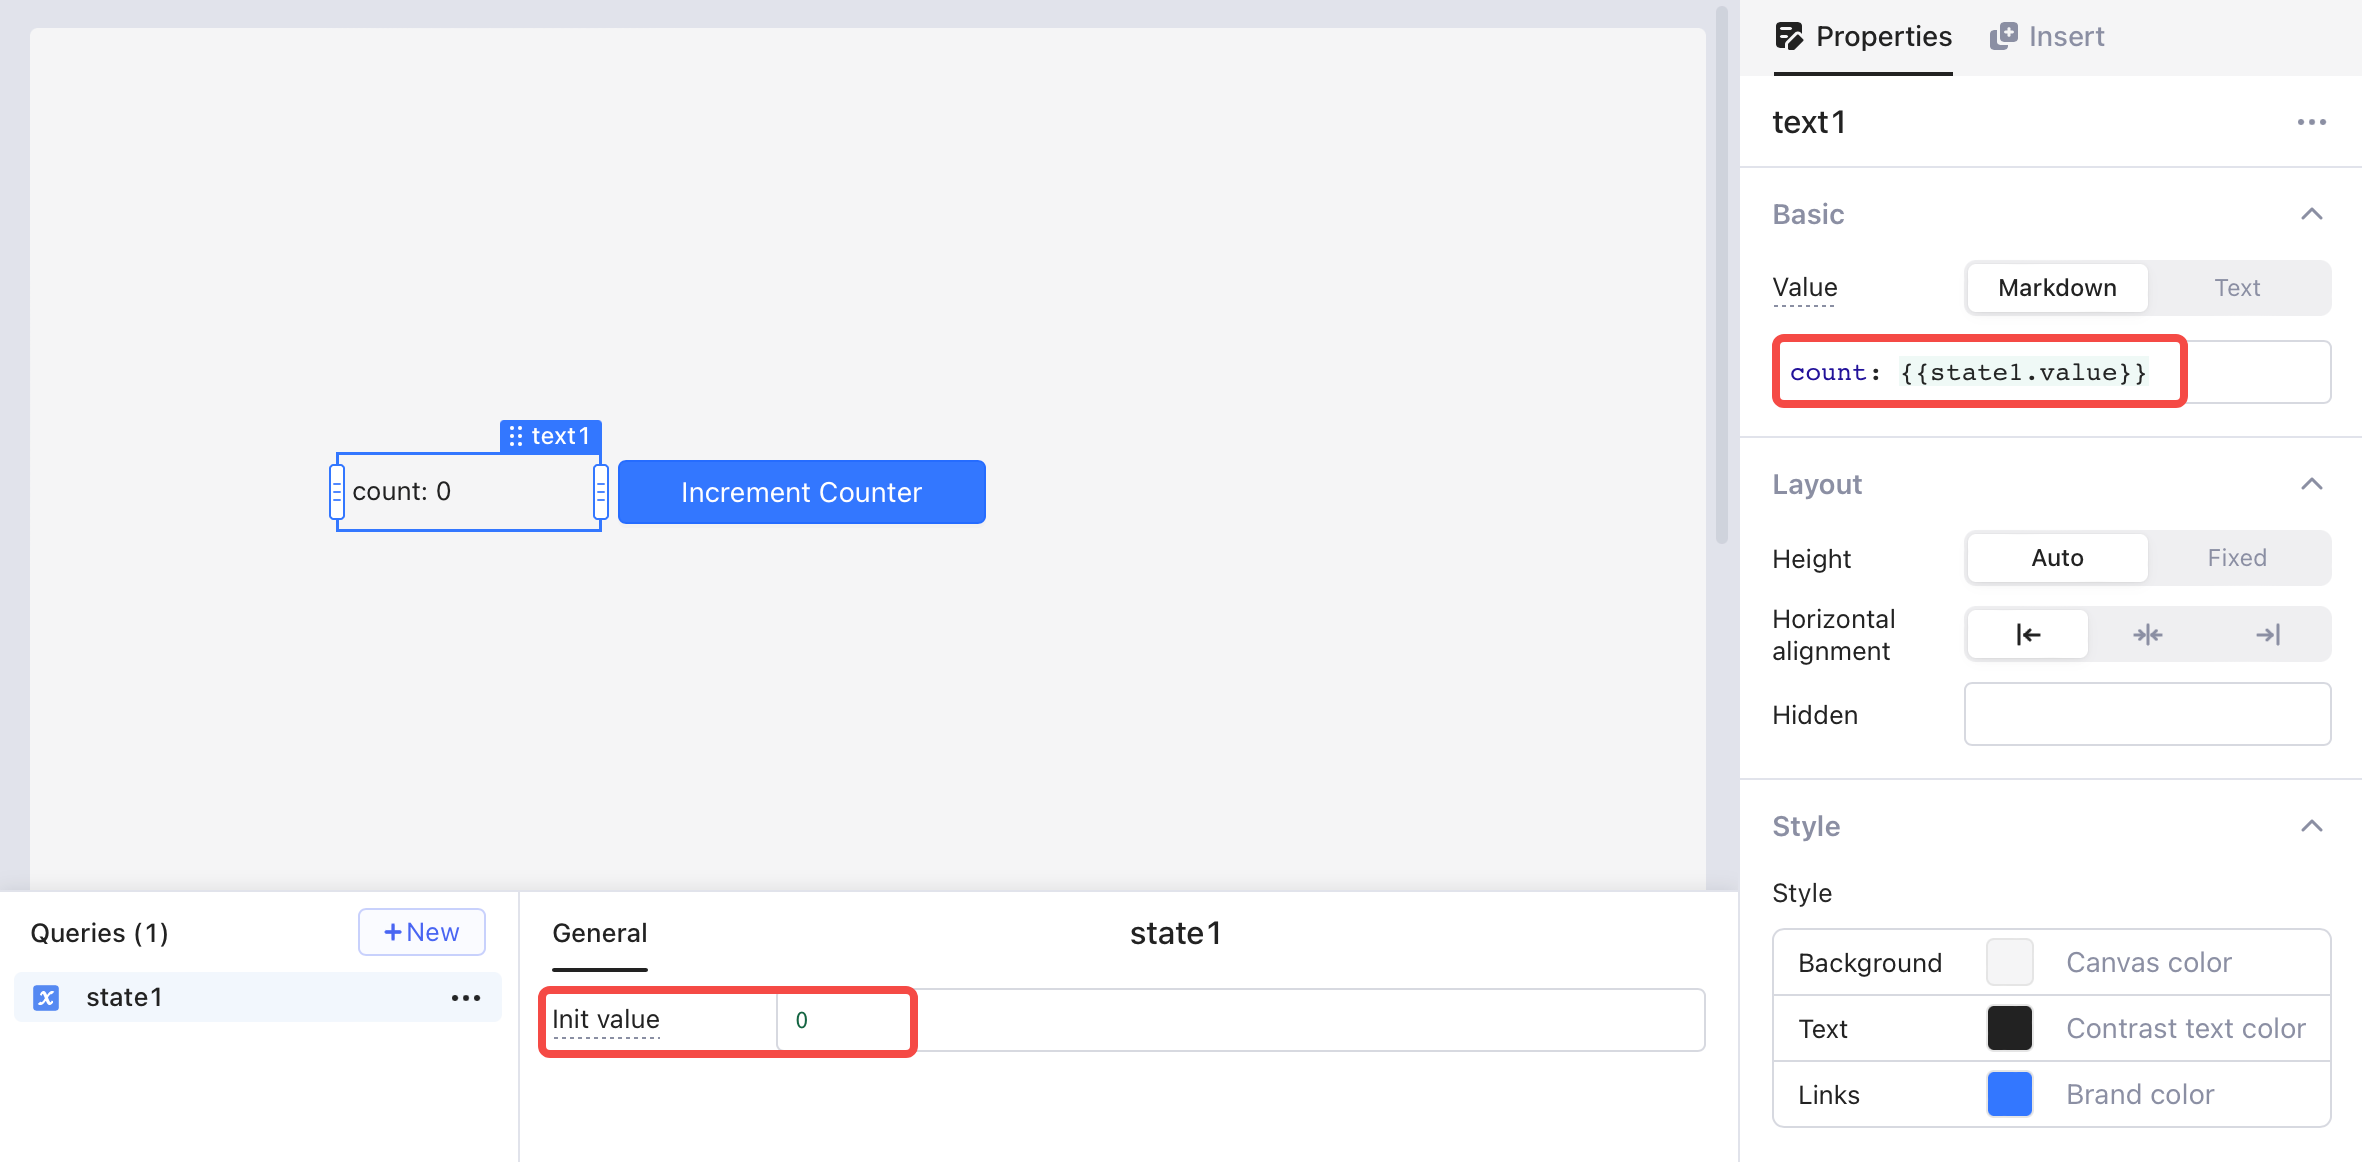Click the state1 variable icon in queries
Viewport: 2362px width, 1162px height.
coord(46,997)
